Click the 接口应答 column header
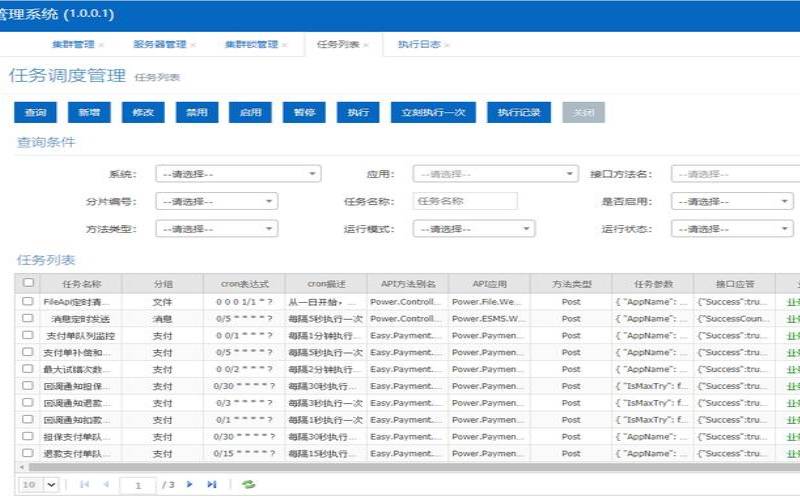800x500 pixels. click(734, 284)
